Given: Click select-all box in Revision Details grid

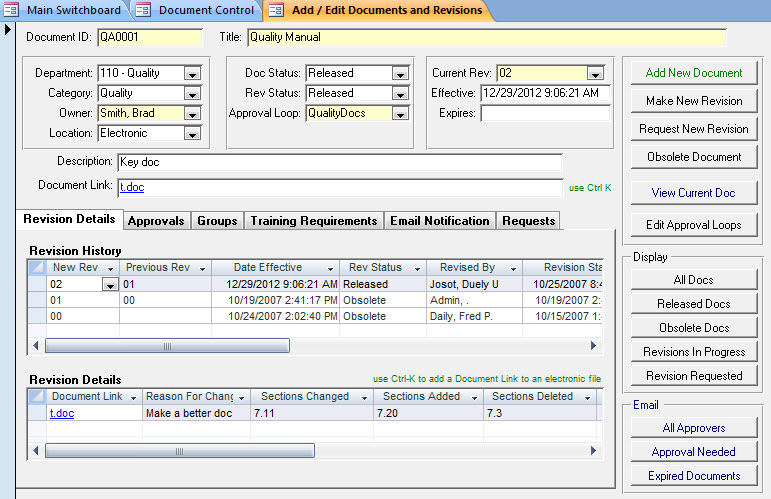Looking at the screenshot, I should pyautogui.click(x=36, y=396).
